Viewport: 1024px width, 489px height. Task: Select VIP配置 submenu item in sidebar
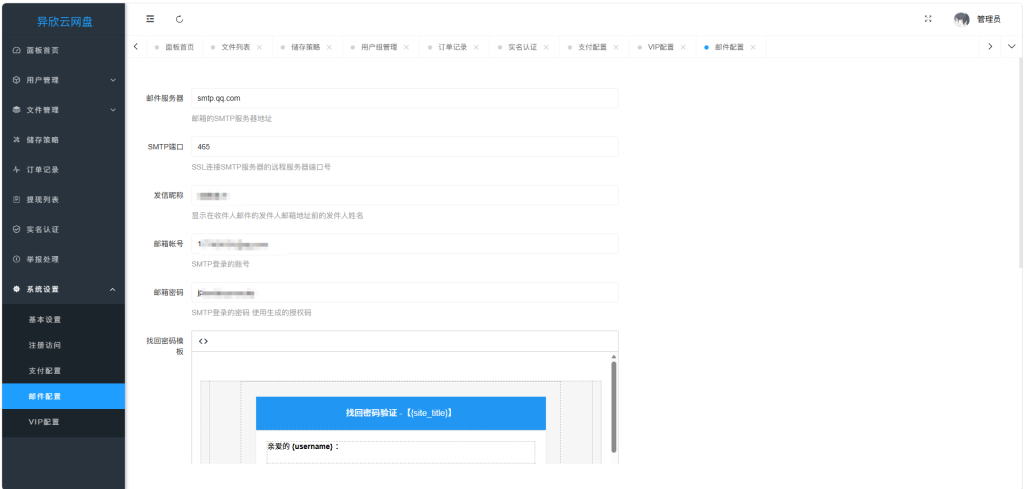click(x=63, y=422)
